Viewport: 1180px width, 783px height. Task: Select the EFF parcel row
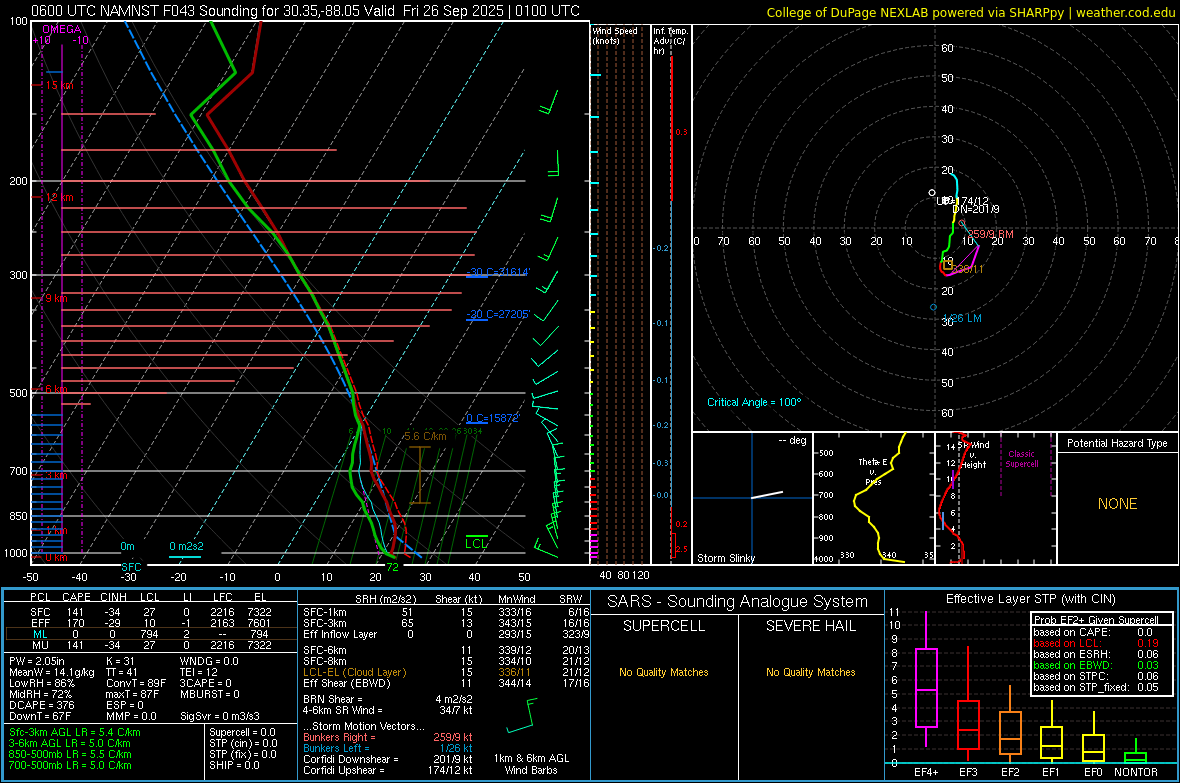click(151, 623)
